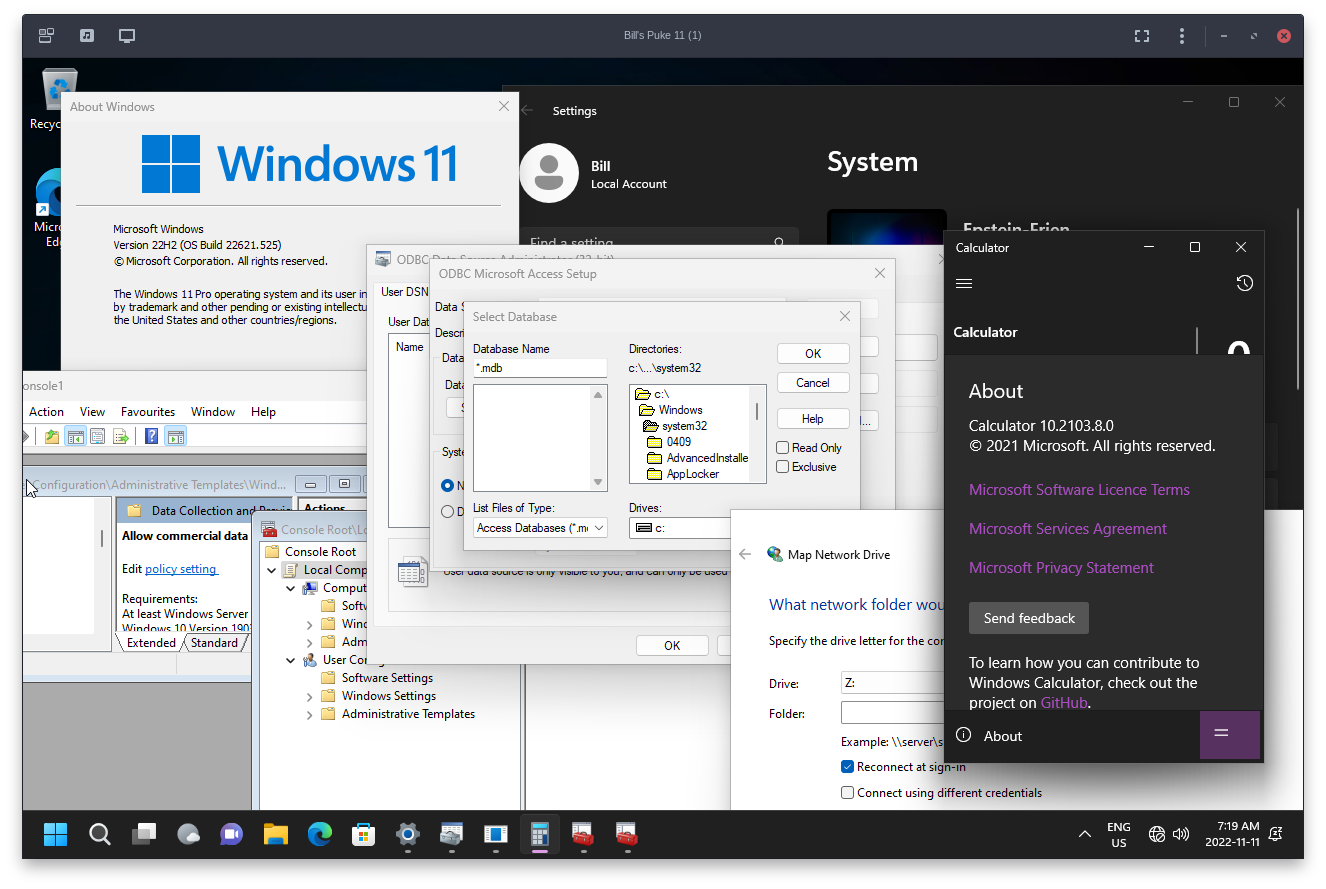Click Send feedback in Calculator About
Image resolution: width=1326 pixels, height=889 pixels.
[x=1029, y=618]
